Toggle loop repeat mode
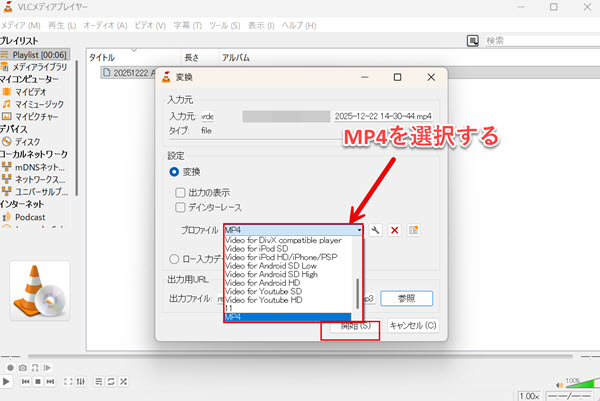 pyautogui.click(x=111, y=381)
